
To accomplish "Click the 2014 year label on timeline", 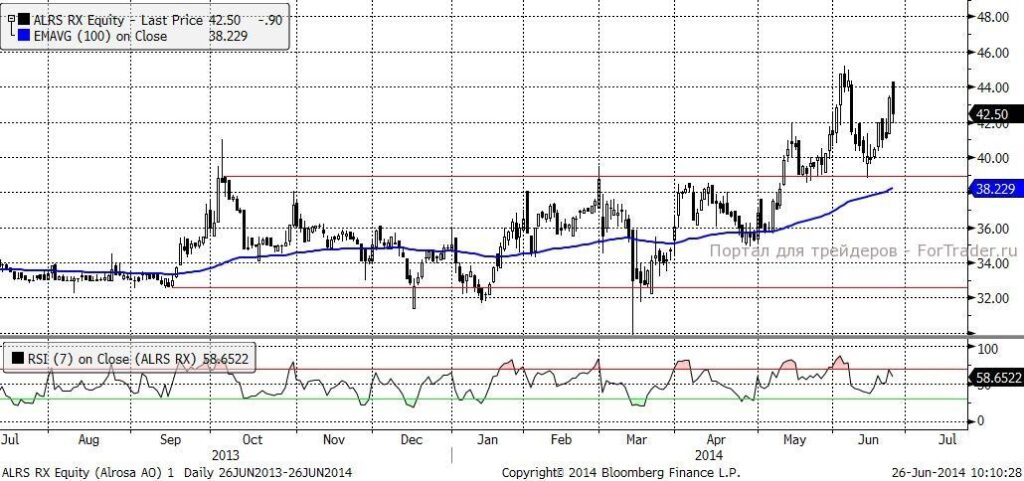I will (x=708, y=455).
